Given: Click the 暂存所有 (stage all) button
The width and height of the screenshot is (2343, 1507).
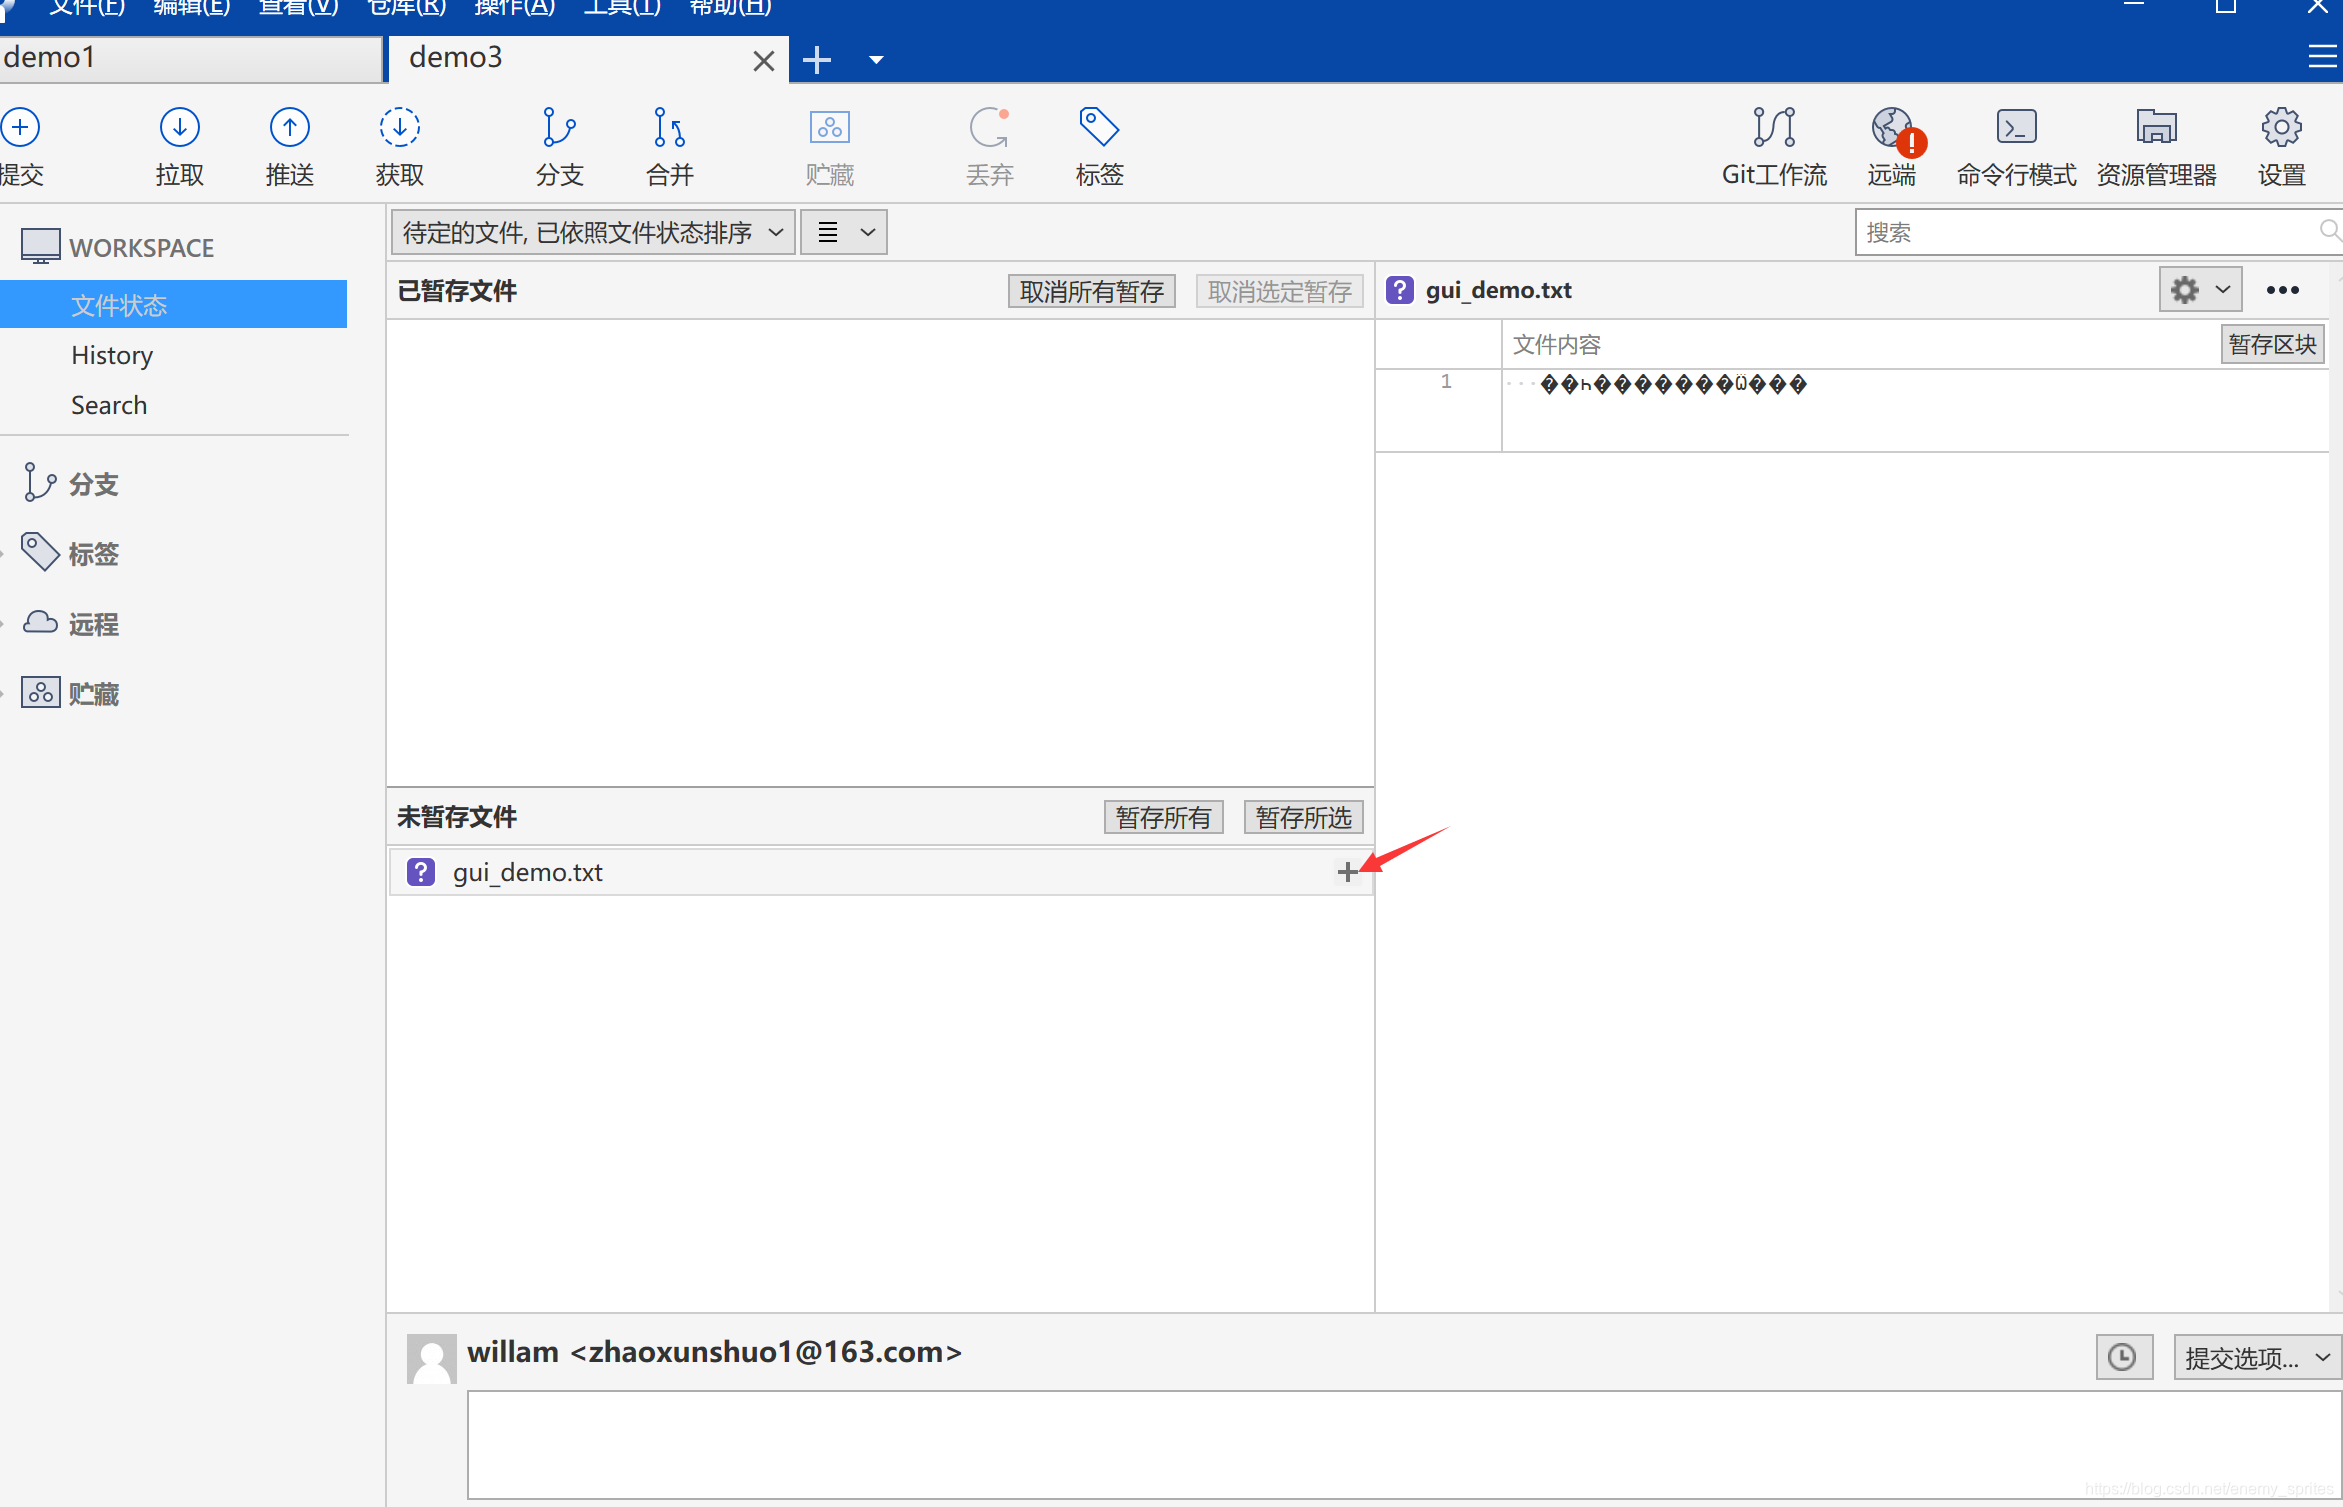Looking at the screenshot, I should pos(1163,817).
